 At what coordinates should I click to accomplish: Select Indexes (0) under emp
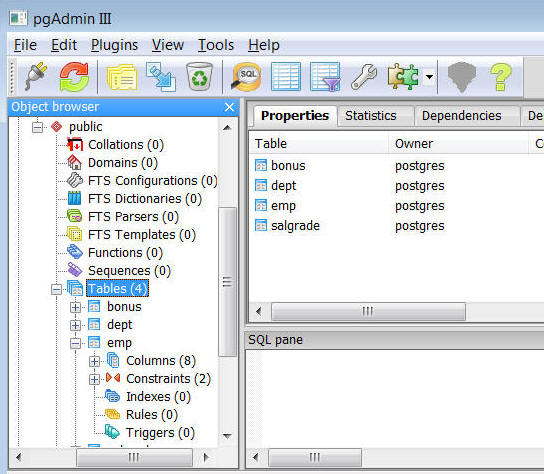(x=159, y=397)
